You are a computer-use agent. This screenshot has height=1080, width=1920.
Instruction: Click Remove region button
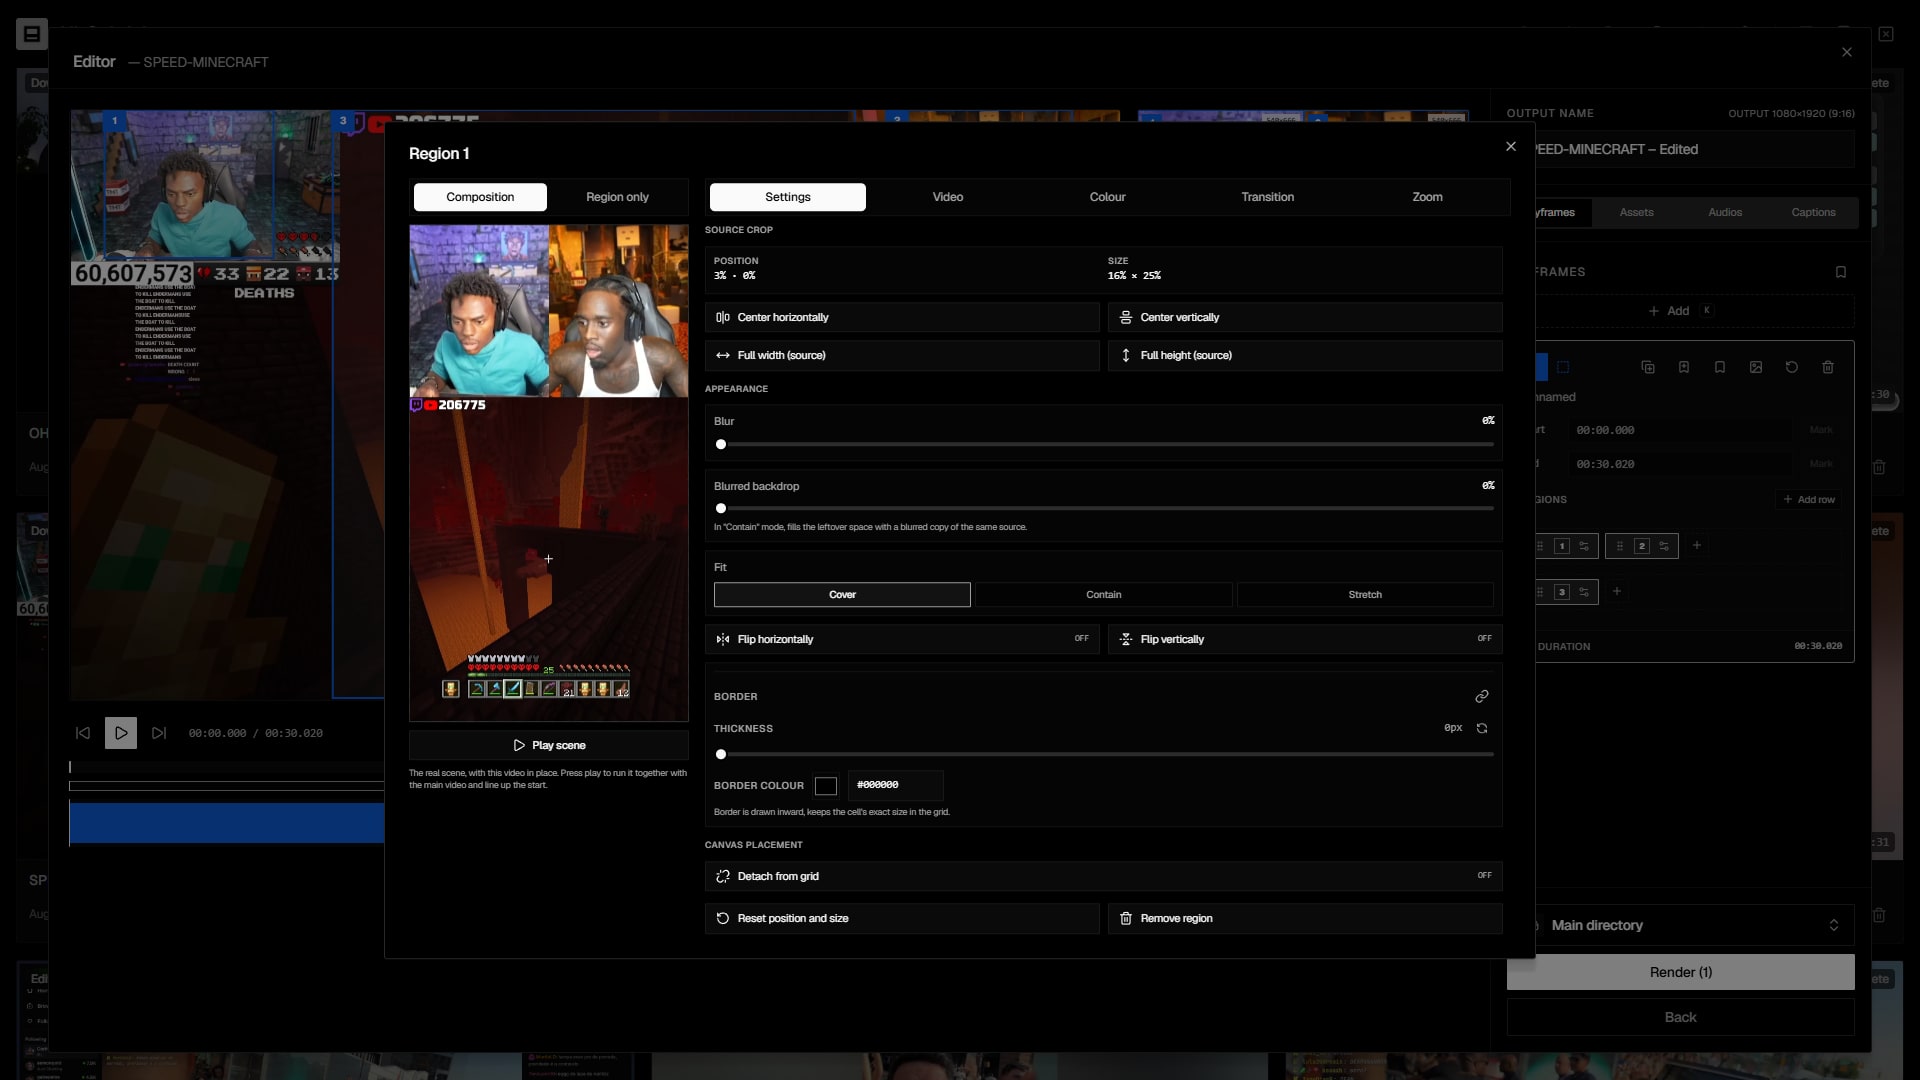click(1305, 918)
